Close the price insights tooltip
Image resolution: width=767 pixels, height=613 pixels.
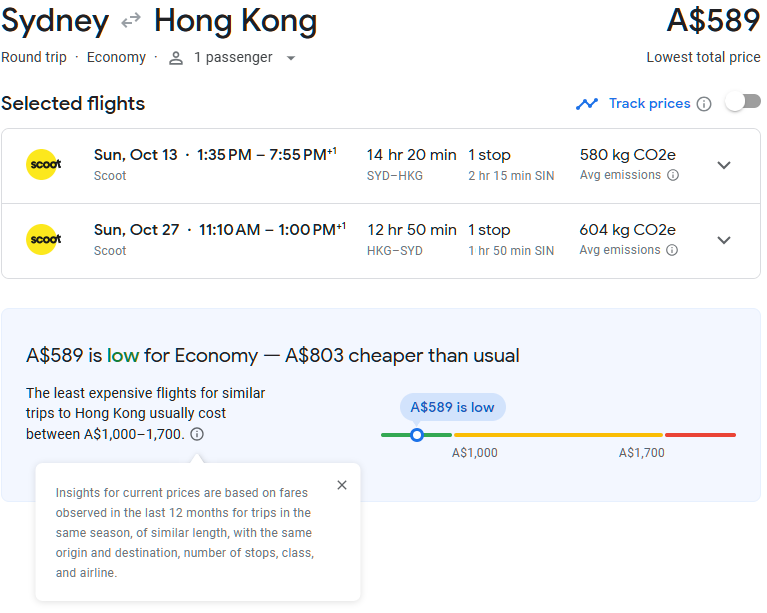(x=342, y=485)
